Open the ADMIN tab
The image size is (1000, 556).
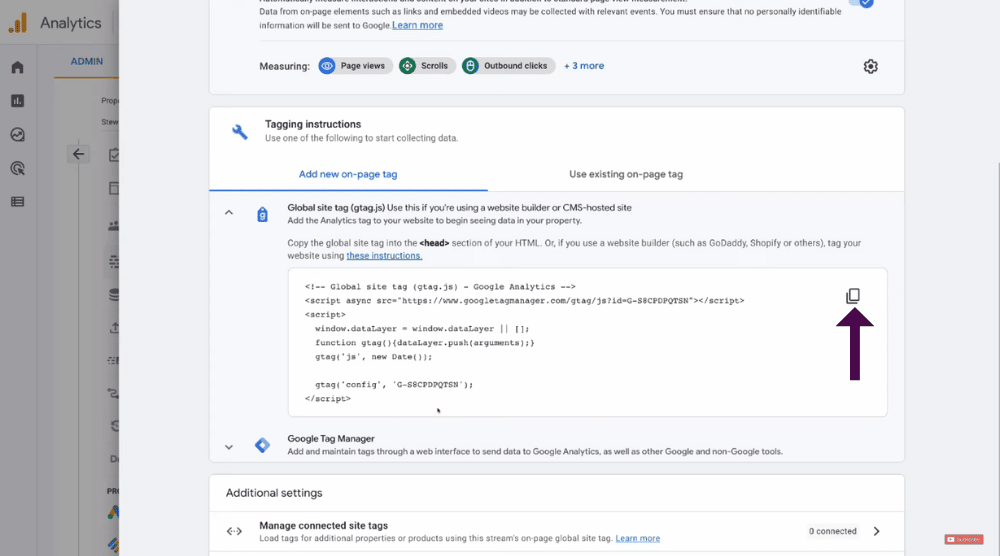(x=87, y=61)
